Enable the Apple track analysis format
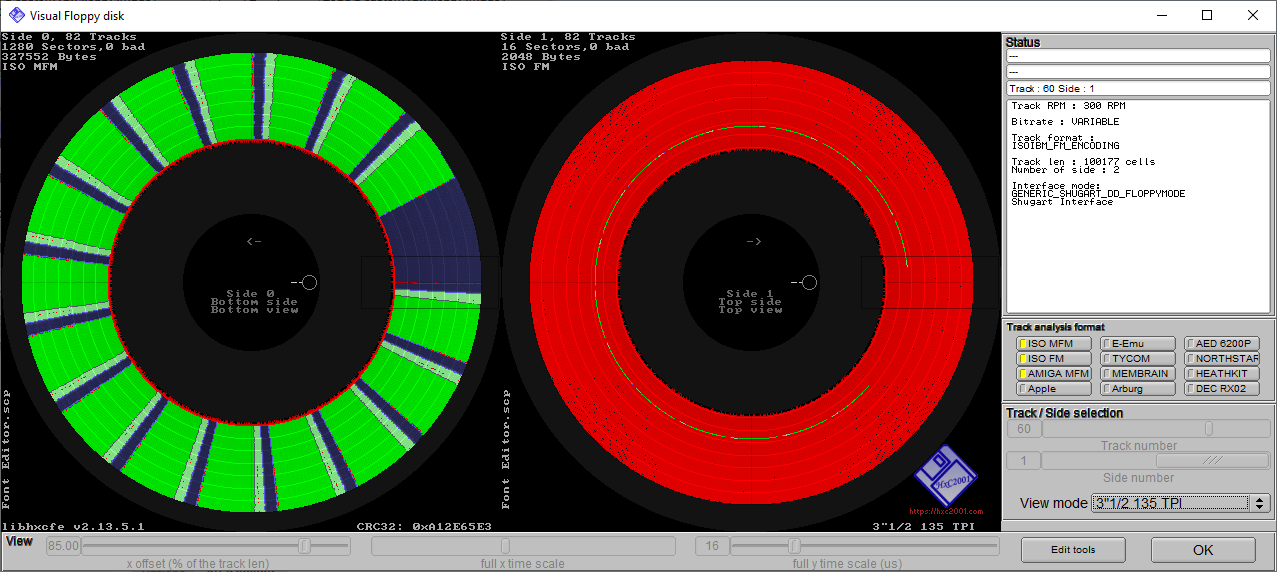 click(x=1054, y=389)
